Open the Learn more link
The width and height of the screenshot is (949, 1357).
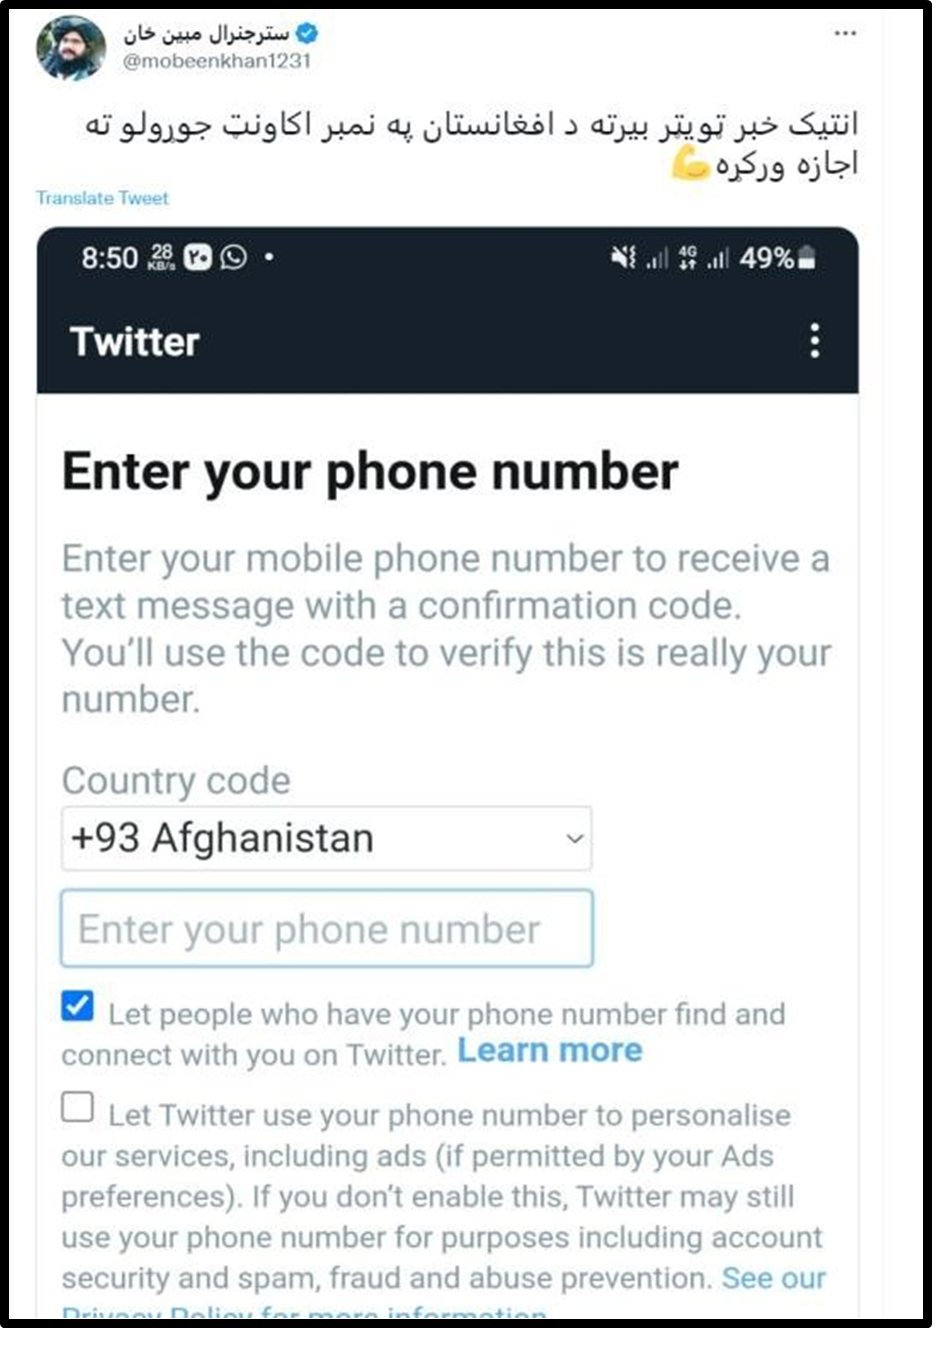pyautogui.click(x=550, y=1050)
